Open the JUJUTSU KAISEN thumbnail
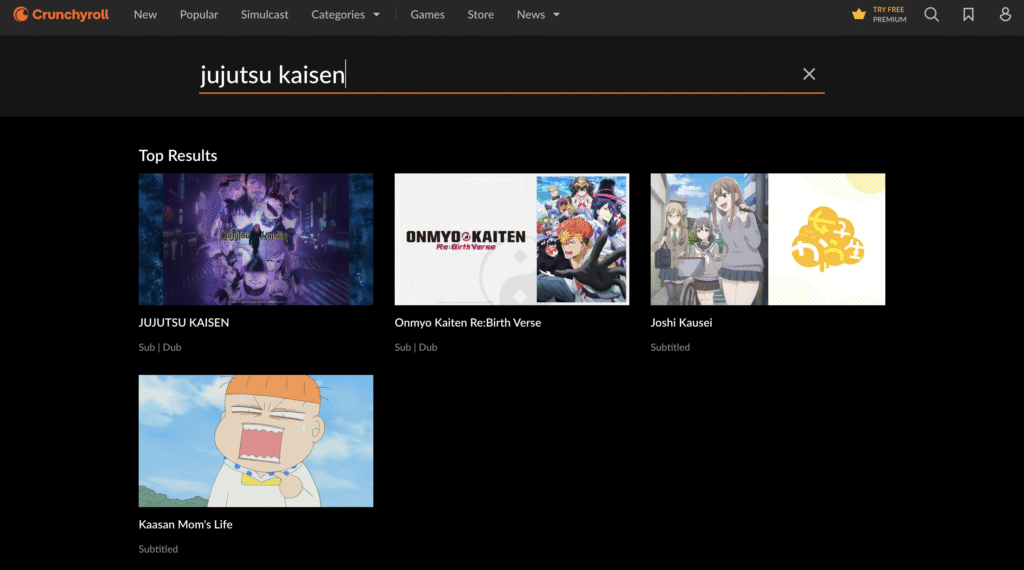The image size is (1024, 570). pyautogui.click(x=256, y=239)
